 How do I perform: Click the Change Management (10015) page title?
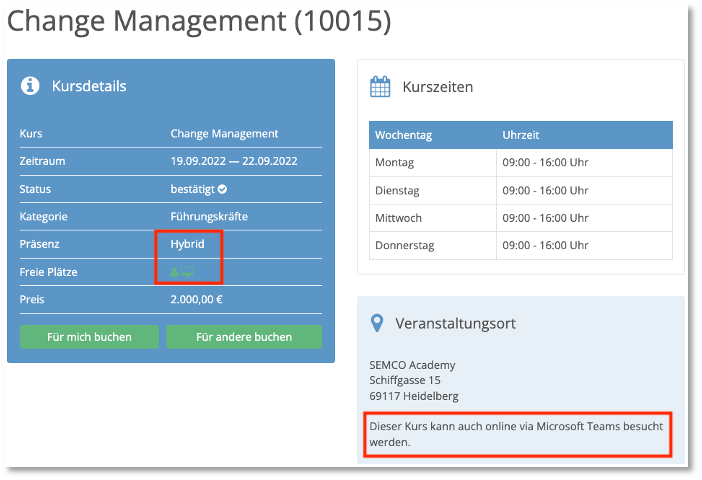[199, 21]
